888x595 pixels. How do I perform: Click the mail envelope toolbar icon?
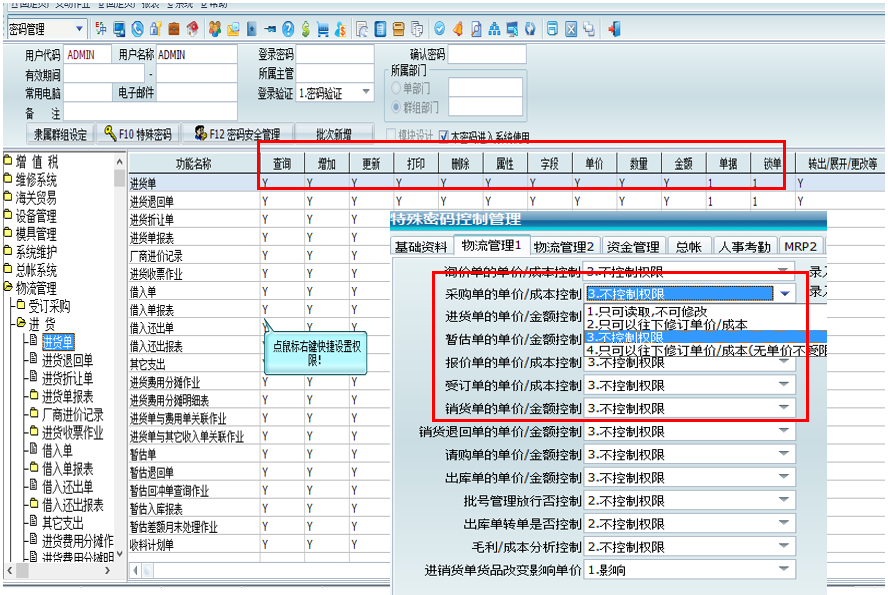tap(233, 28)
